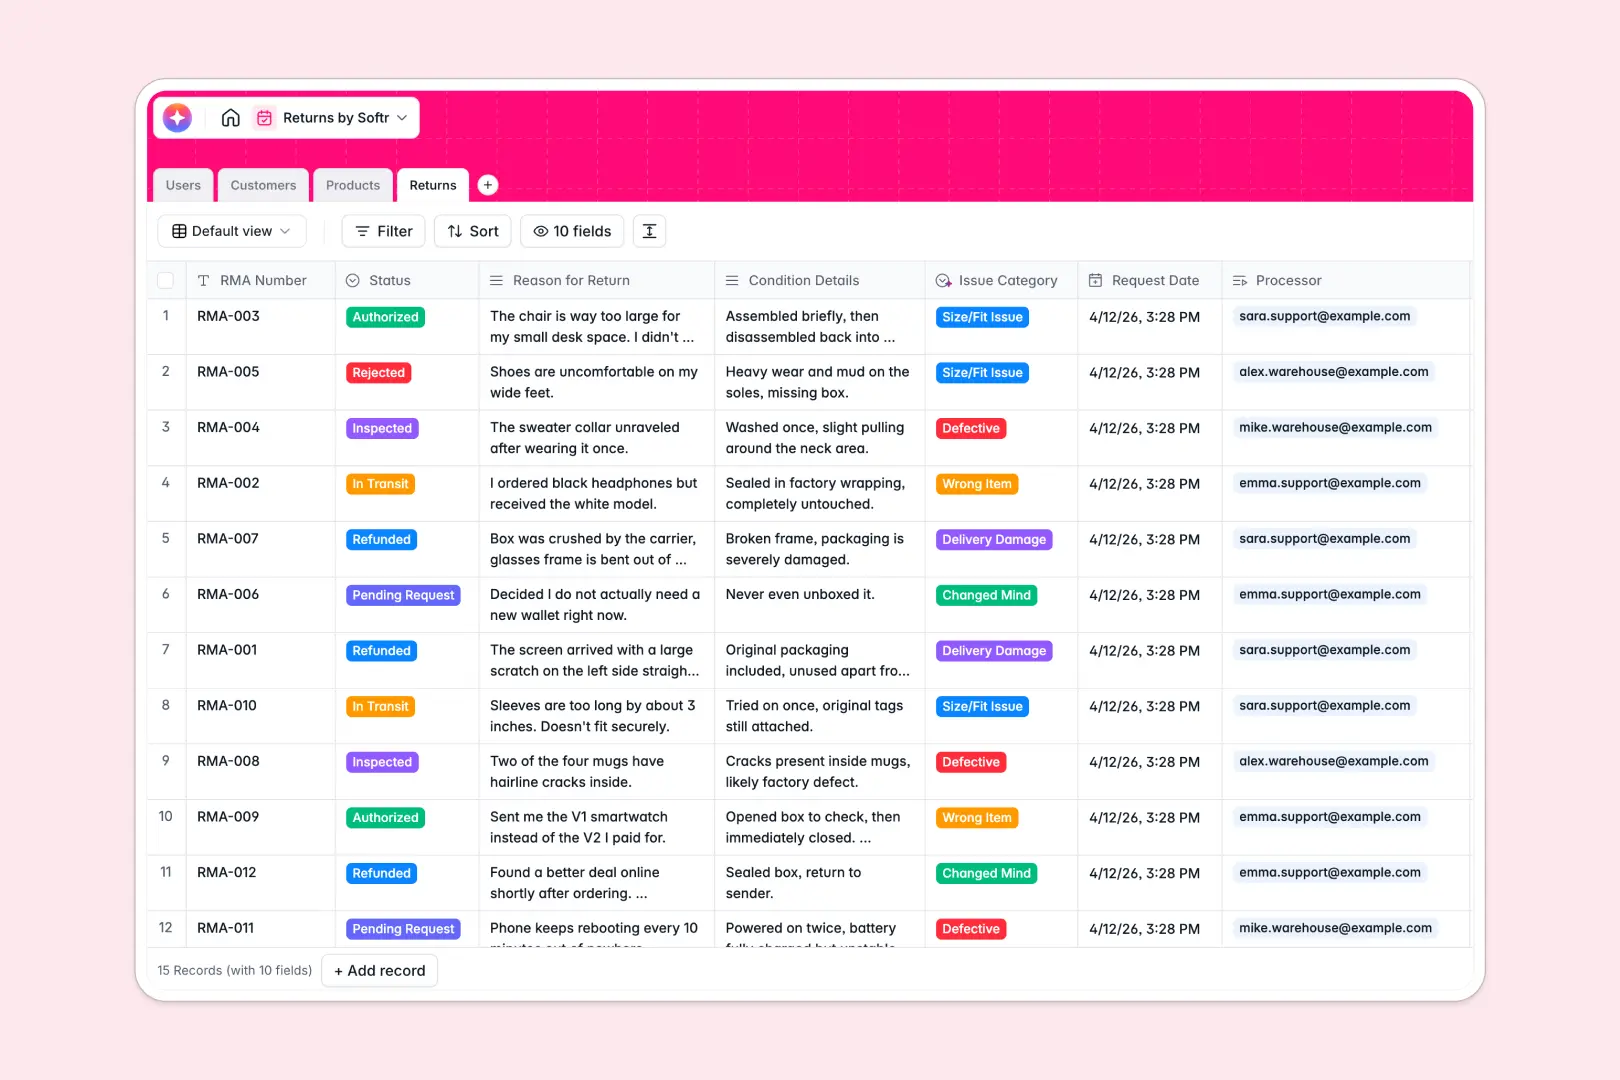
Task: Click the Wrong Item tag for RMA-002
Action: (x=977, y=484)
